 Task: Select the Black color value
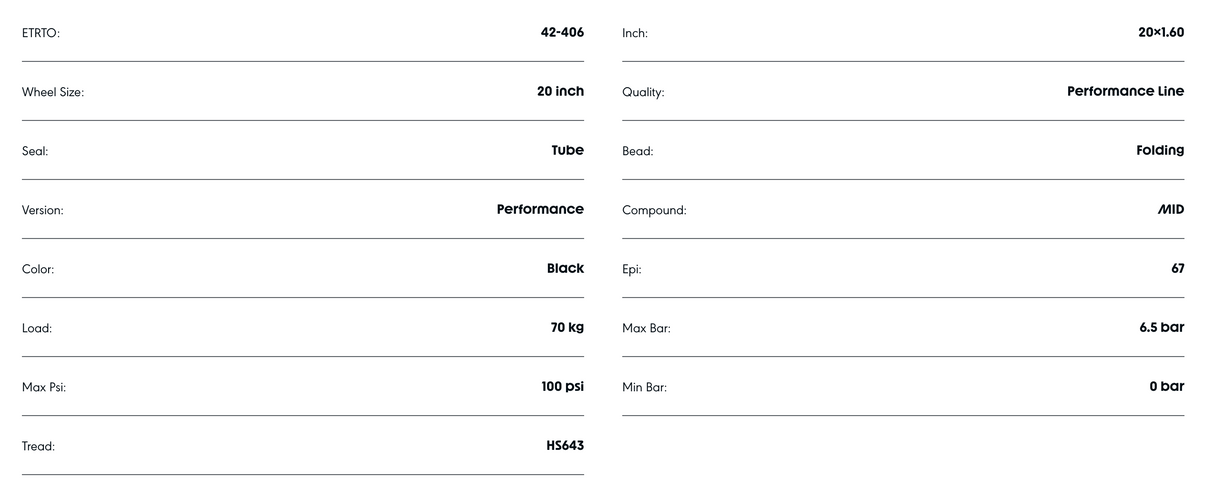tap(565, 268)
